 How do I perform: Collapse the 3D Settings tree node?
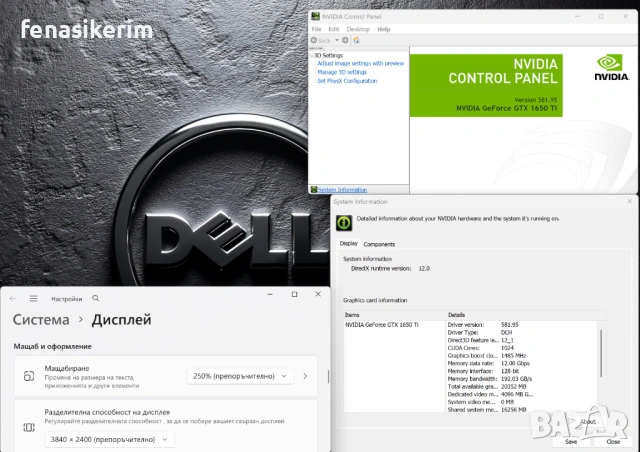tap(313, 55)
